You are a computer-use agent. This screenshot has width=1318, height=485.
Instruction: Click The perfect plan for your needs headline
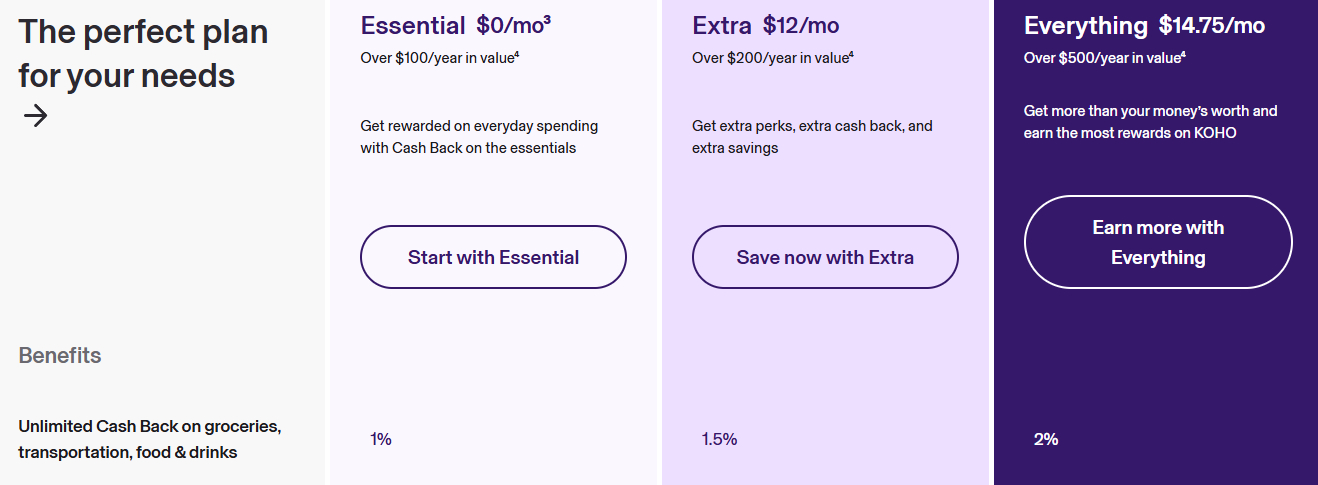tap(143, 53)
